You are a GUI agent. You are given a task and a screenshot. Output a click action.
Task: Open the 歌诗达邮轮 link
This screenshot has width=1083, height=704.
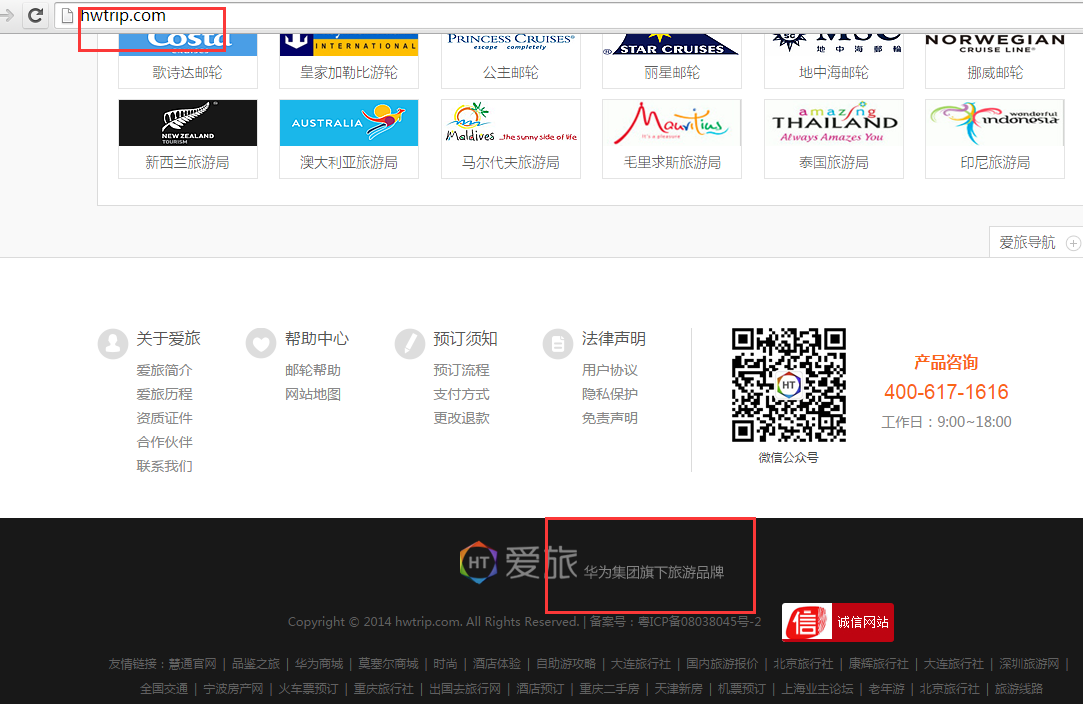(187, 73)
